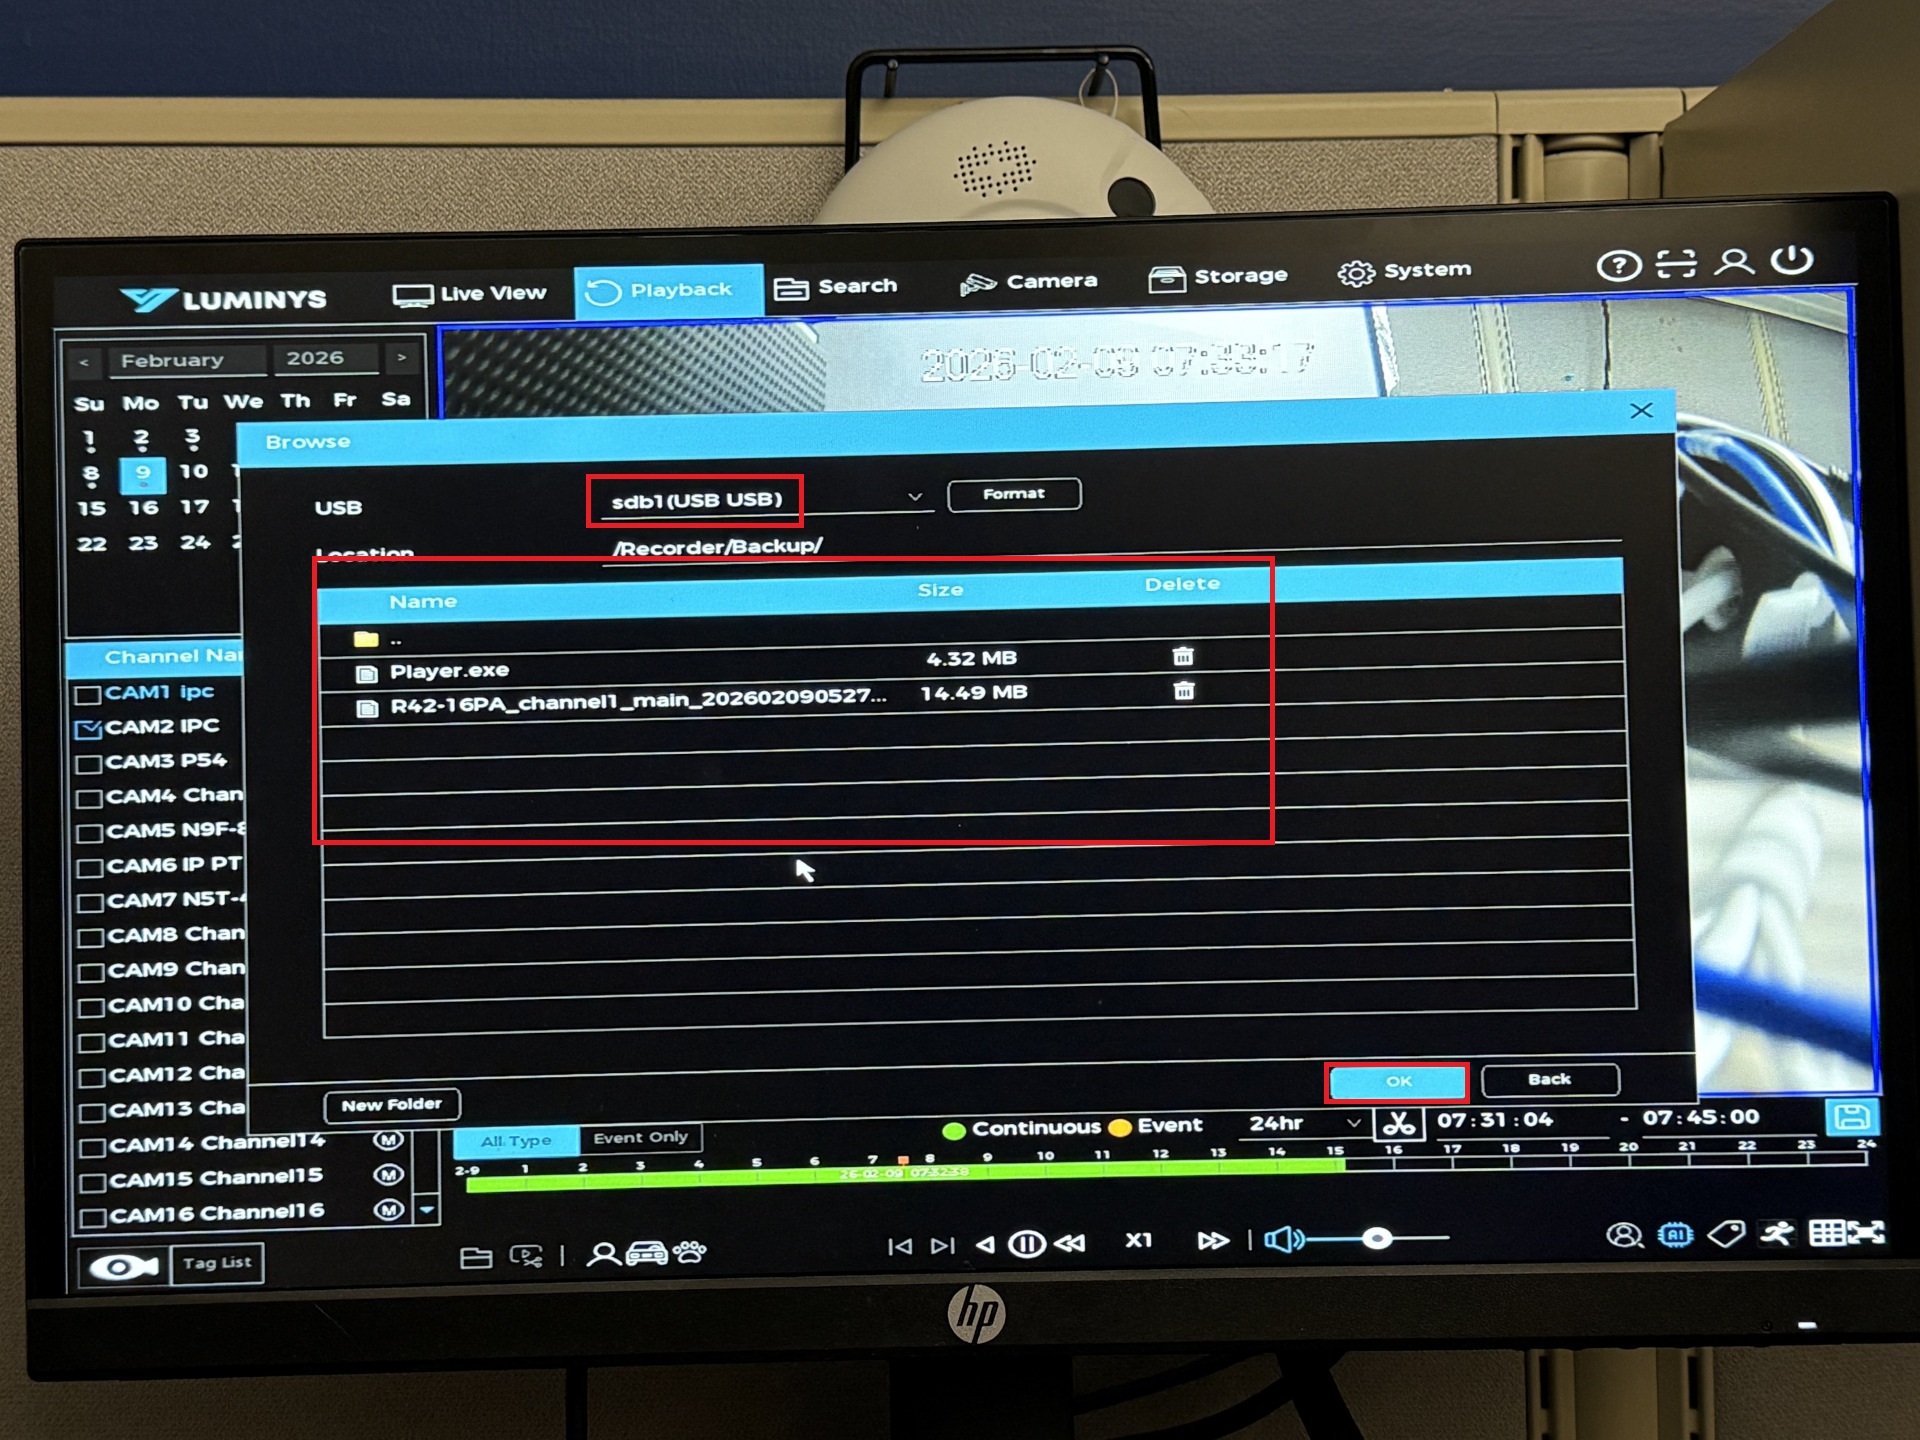Click trash icon for R42-16PA channel1 file
Screen dimensions: 1920x1440
click(x=1184, y=691)
